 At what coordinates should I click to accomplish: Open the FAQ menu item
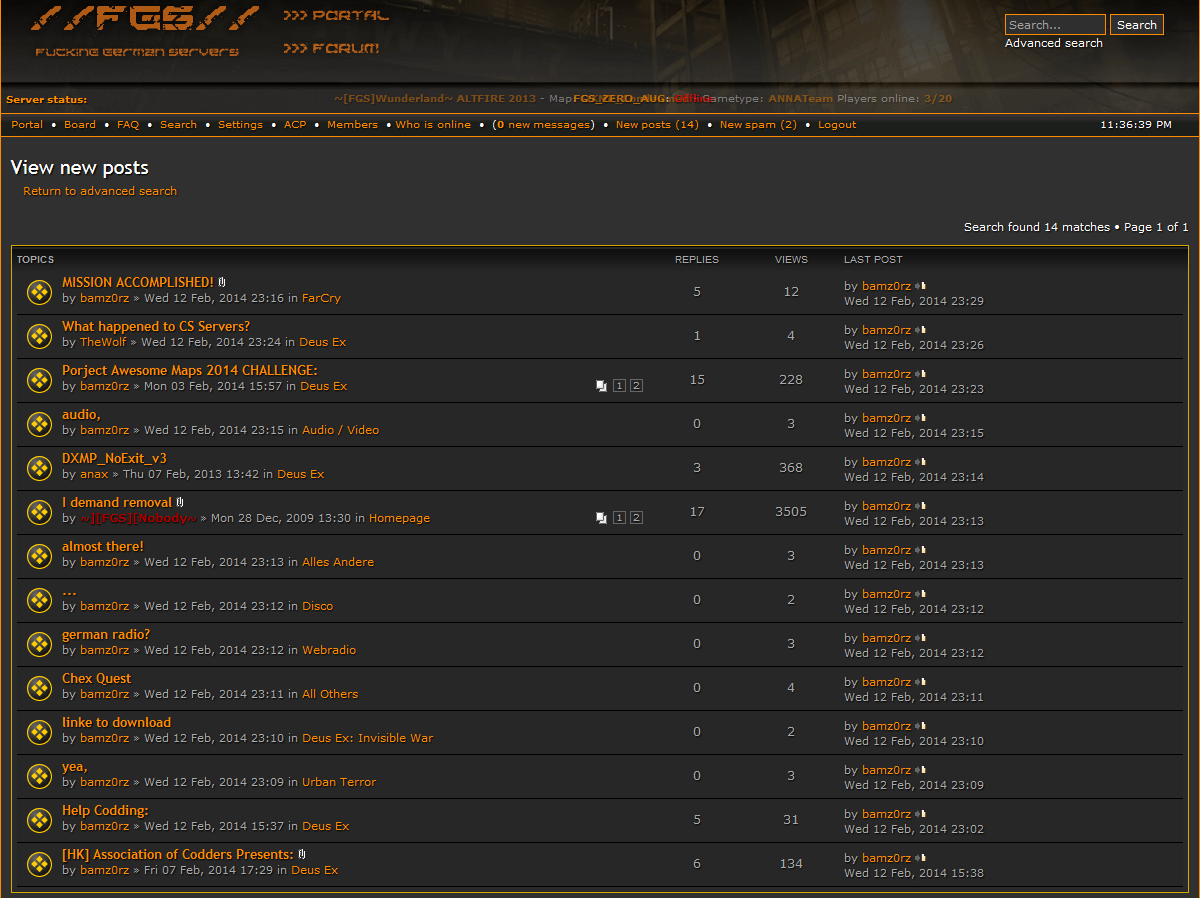coord(128,125)
